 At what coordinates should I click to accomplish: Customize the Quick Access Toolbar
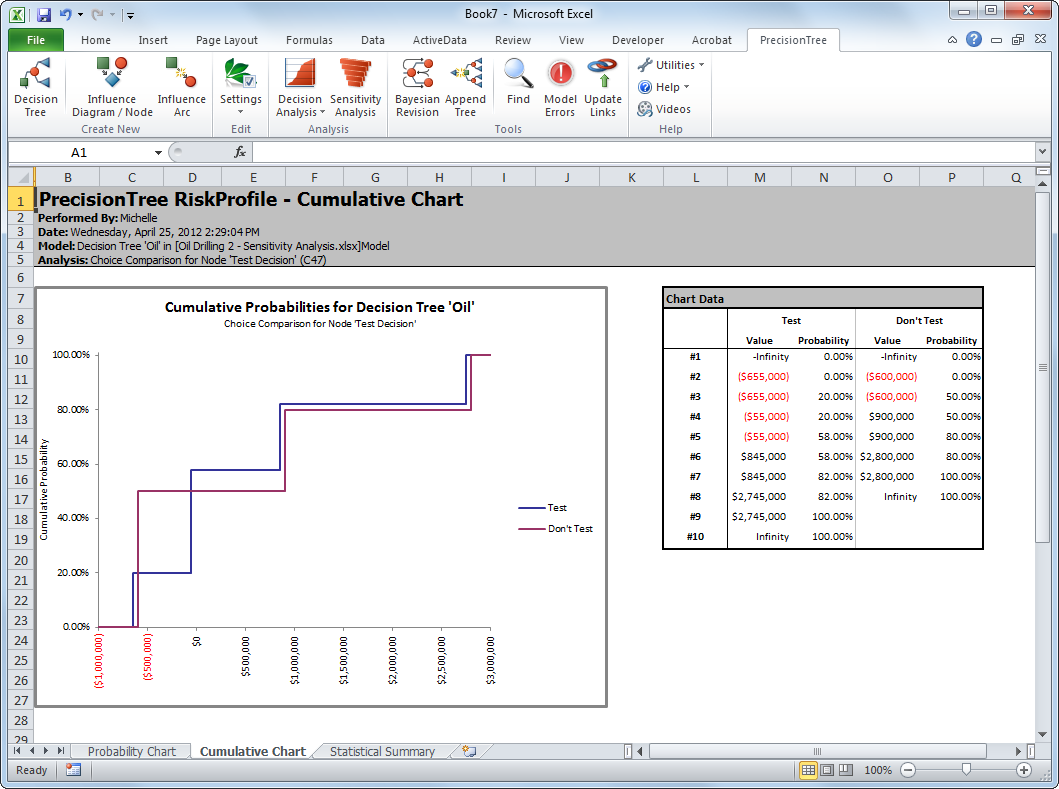click(x=130, y=15)
